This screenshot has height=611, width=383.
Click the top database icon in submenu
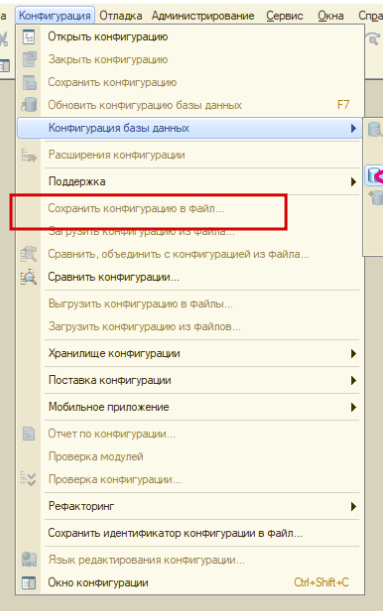click(x=375, y=129)
